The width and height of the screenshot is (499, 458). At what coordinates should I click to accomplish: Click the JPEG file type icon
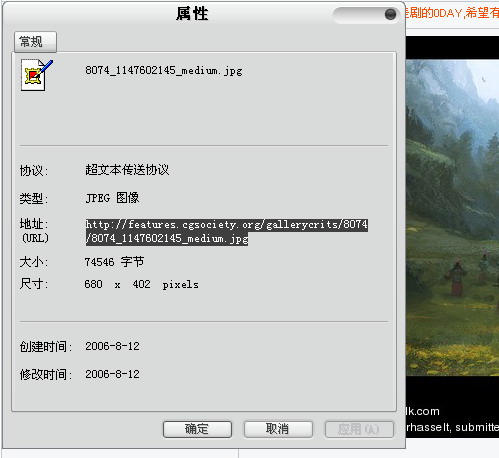tap(37, 75)
